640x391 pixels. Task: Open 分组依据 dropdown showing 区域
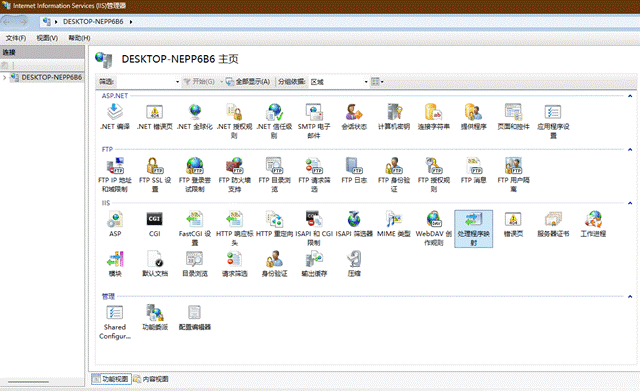tap(339, 82)
